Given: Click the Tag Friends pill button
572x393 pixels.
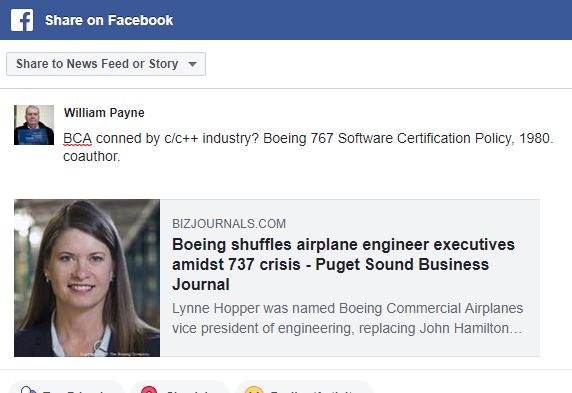Looking at the screenshot, I should coord(66,387).
